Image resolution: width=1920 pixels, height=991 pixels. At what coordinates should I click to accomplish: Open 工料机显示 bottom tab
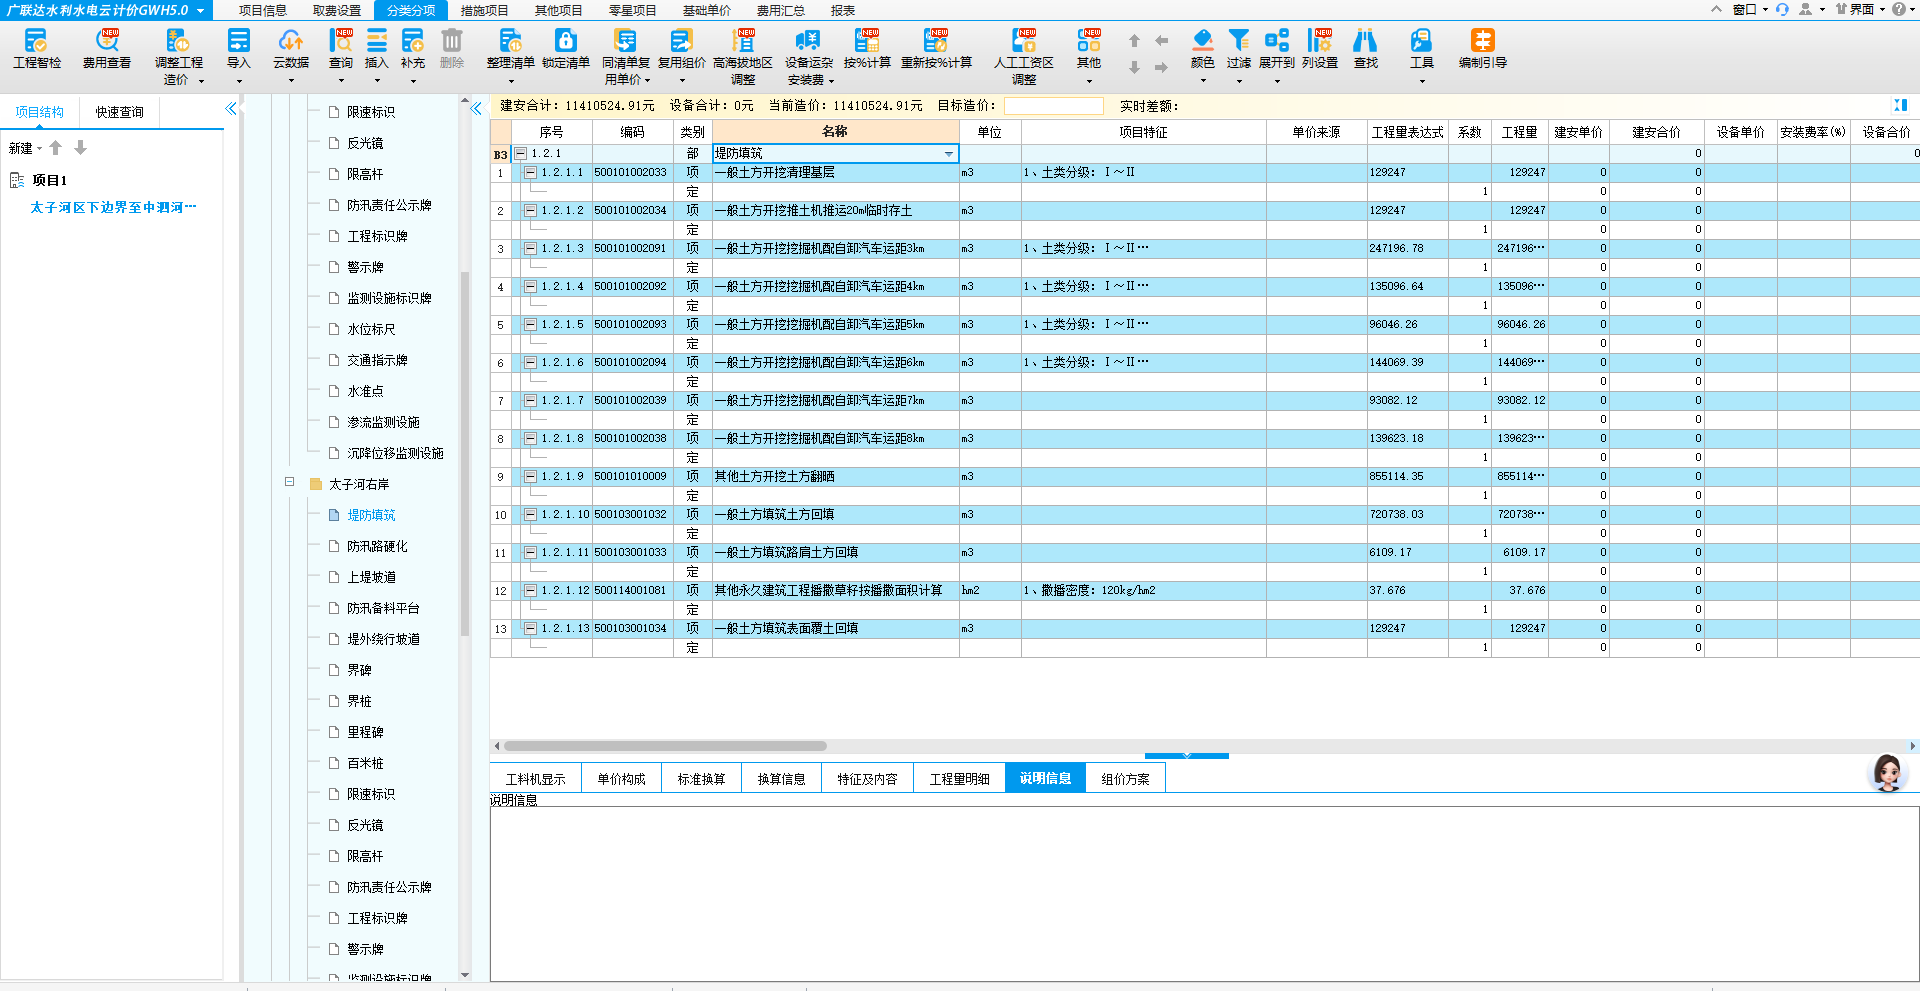tap(536, 779)
